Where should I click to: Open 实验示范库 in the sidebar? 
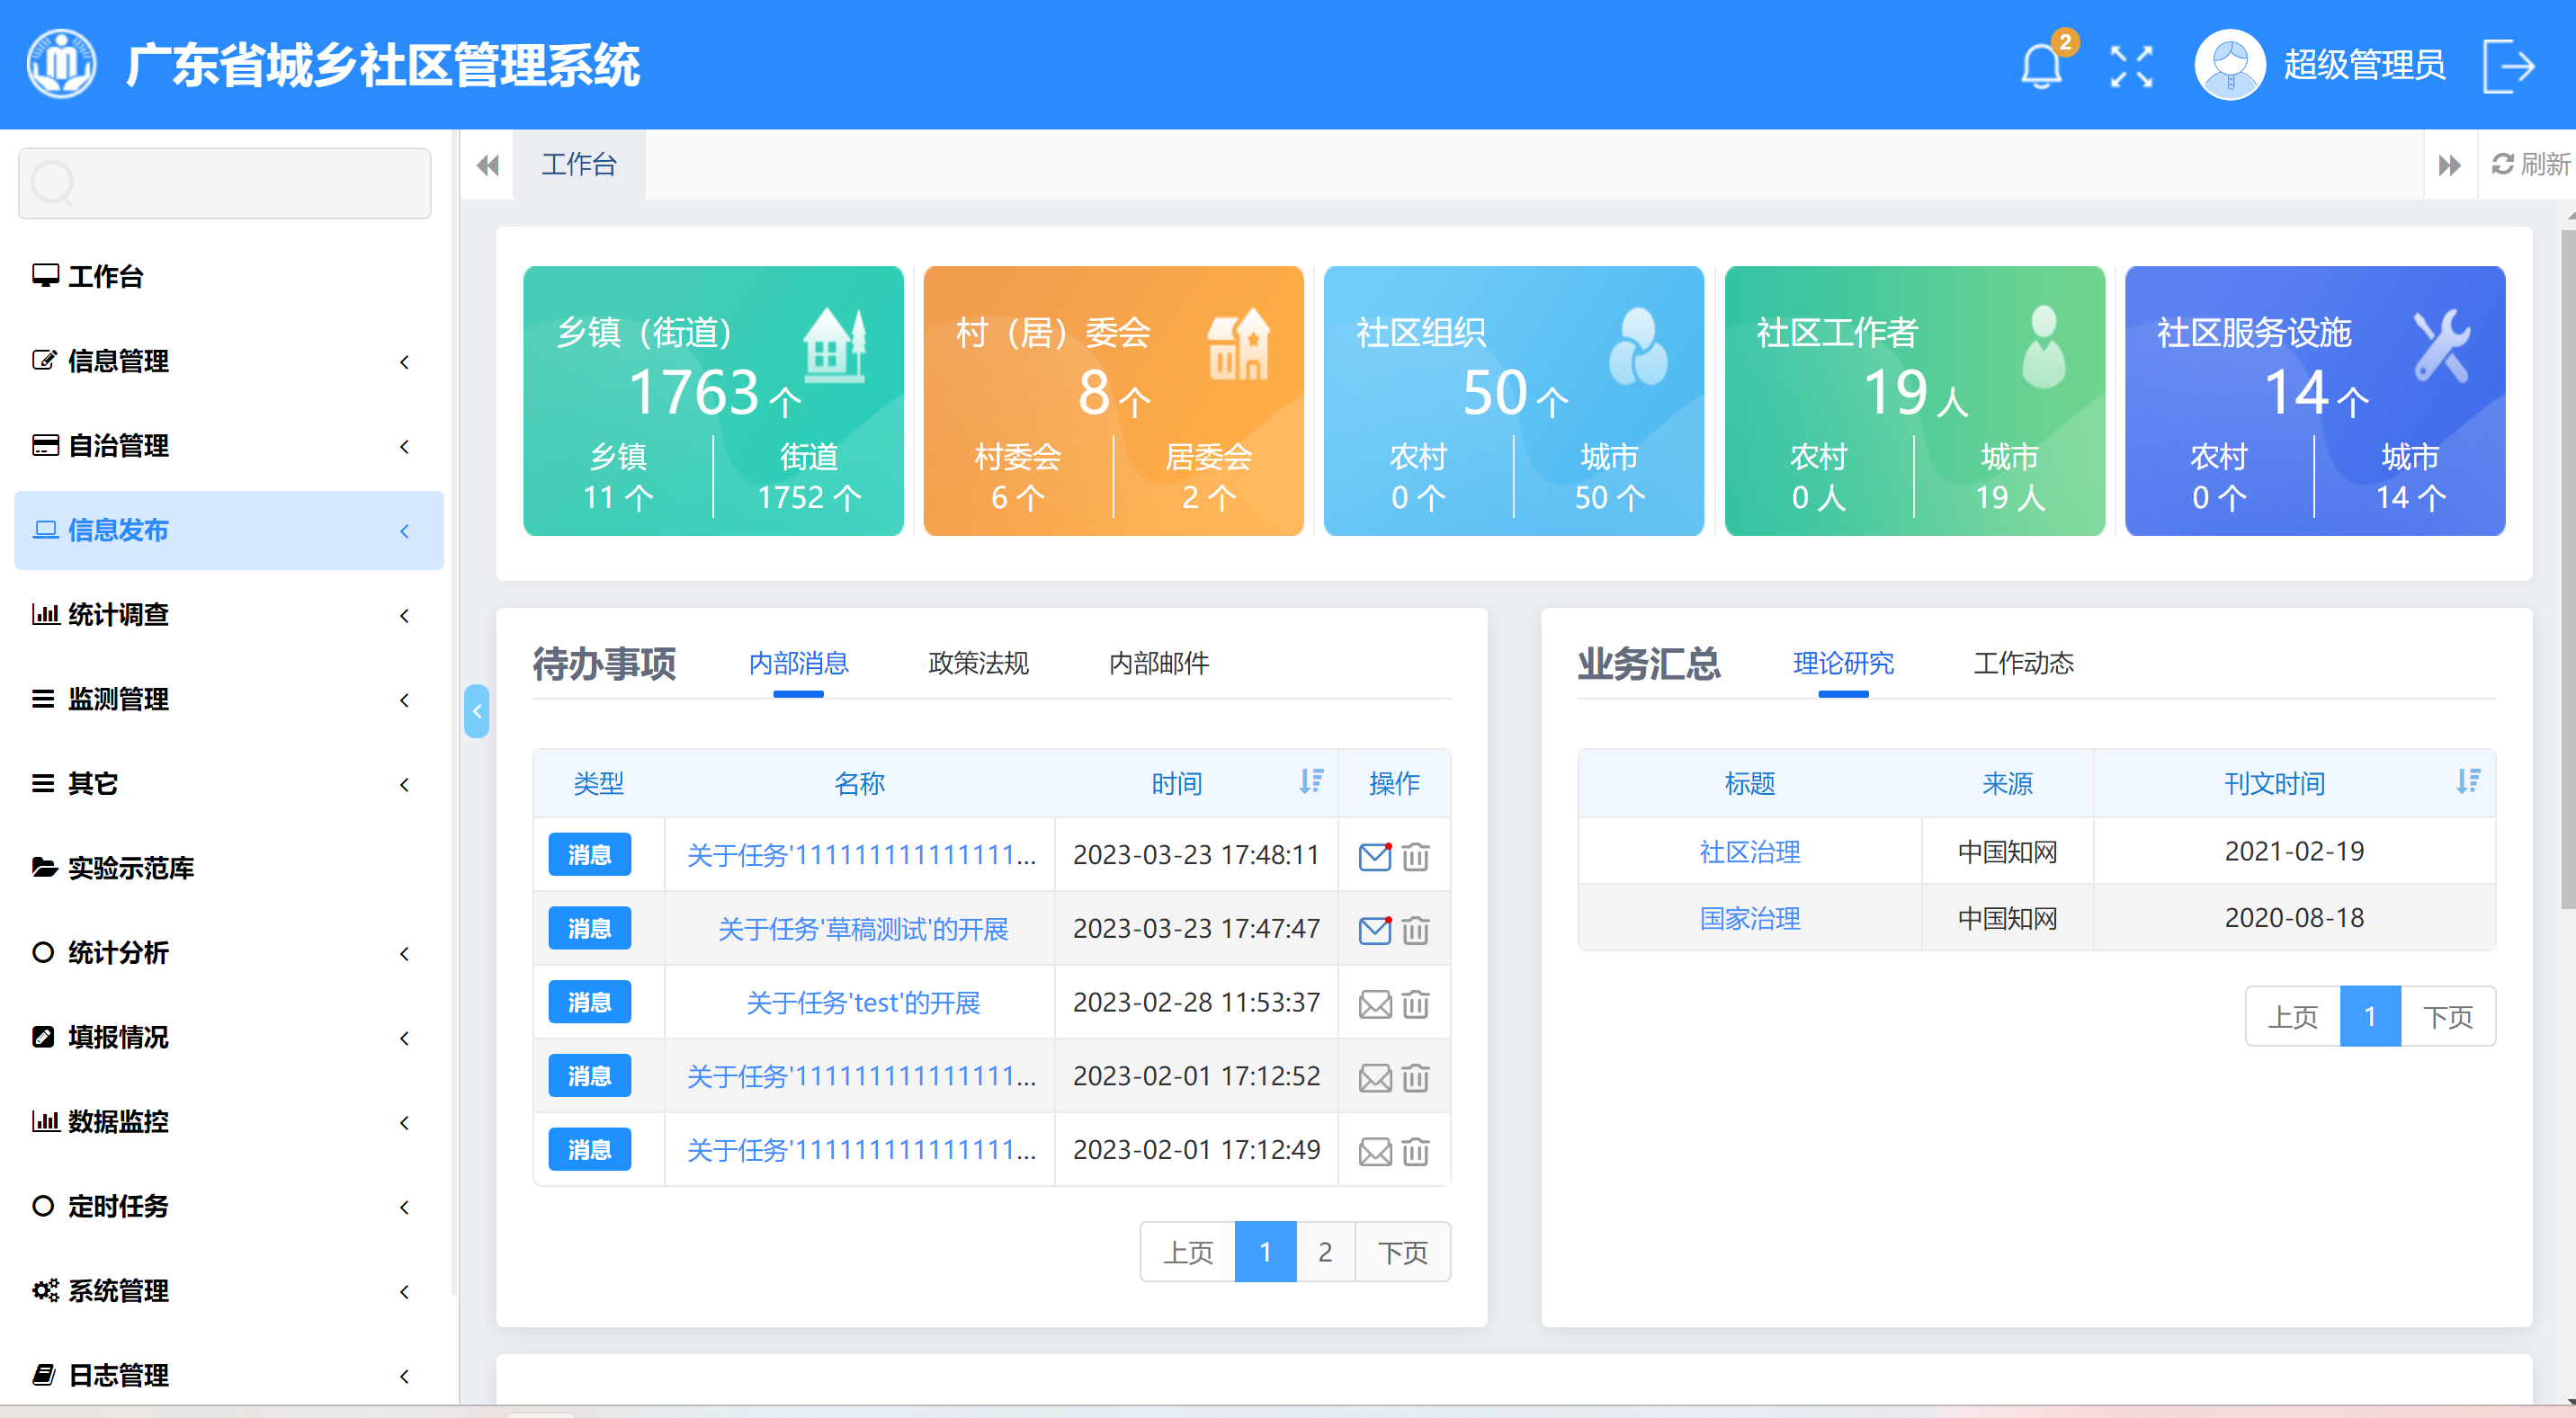point(113,868)
